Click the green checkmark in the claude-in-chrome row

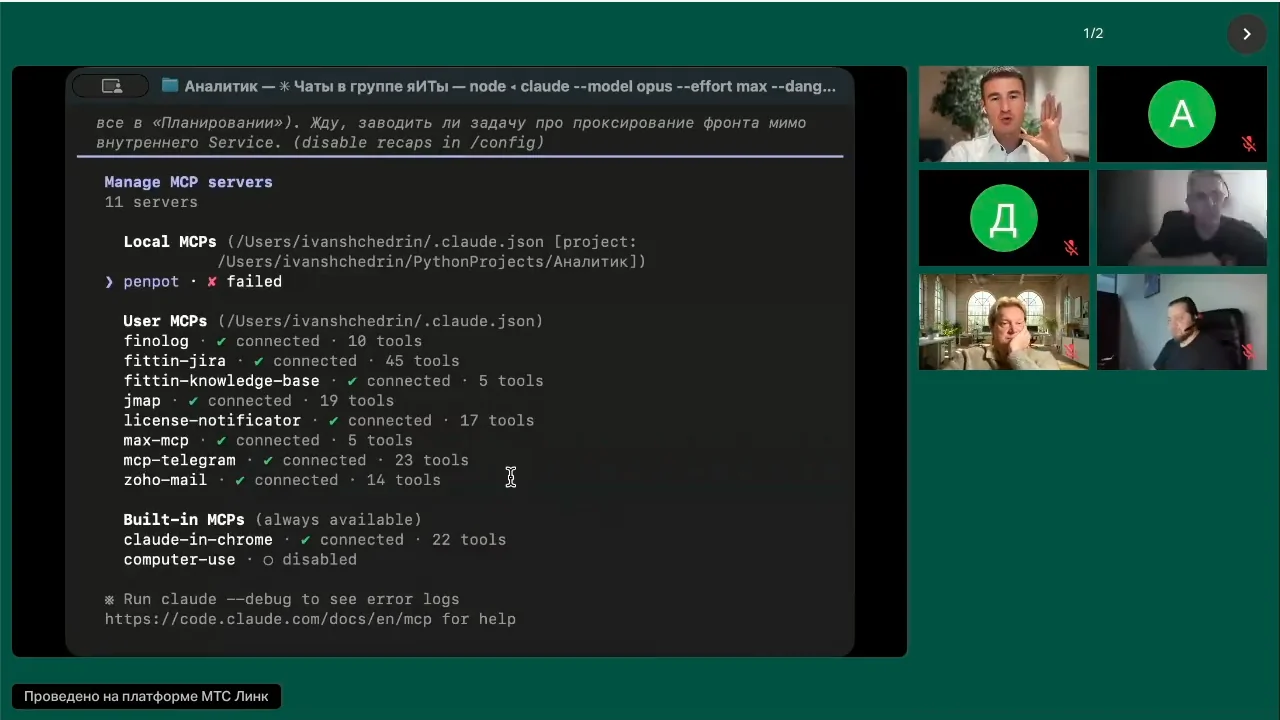pyautogui.click(x=305, y=540)
